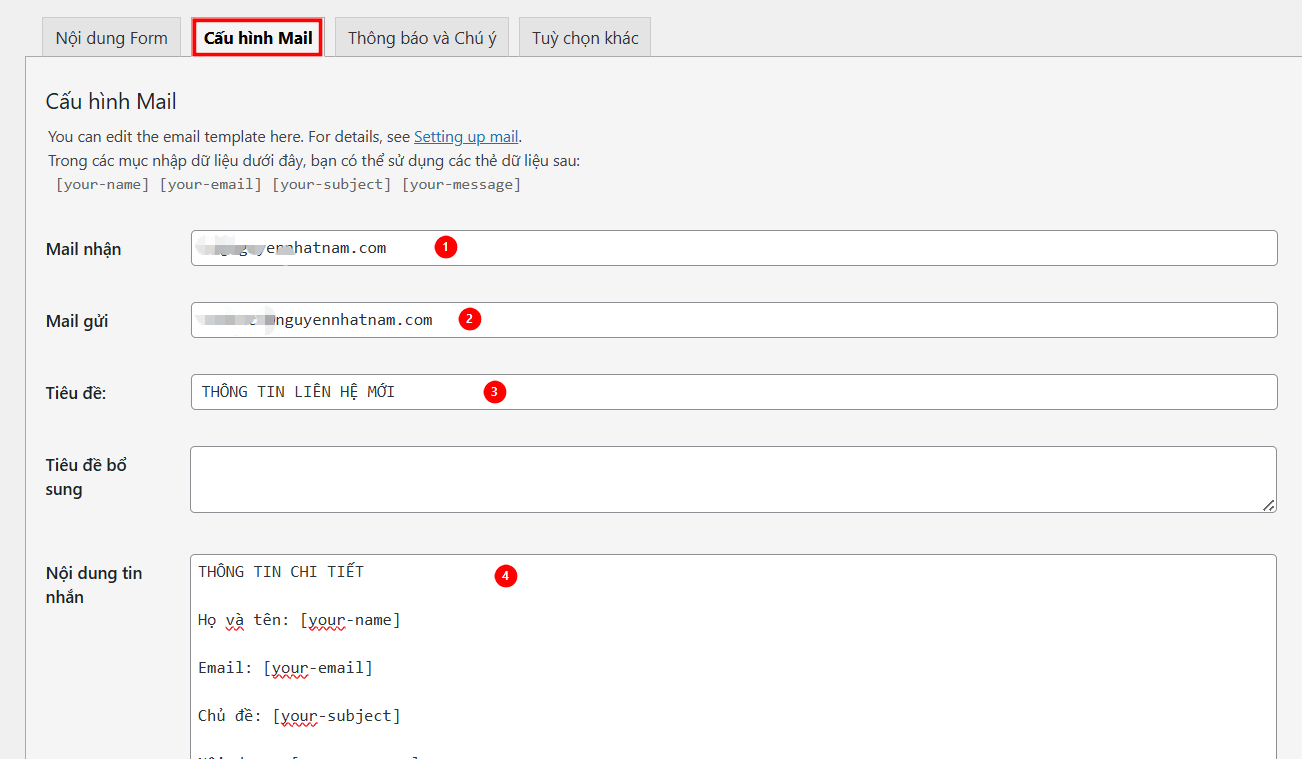This screenshot has height=759, width=1302.
Task: Open the Thông báo và Chú ý tab
Action: (422, 38)
